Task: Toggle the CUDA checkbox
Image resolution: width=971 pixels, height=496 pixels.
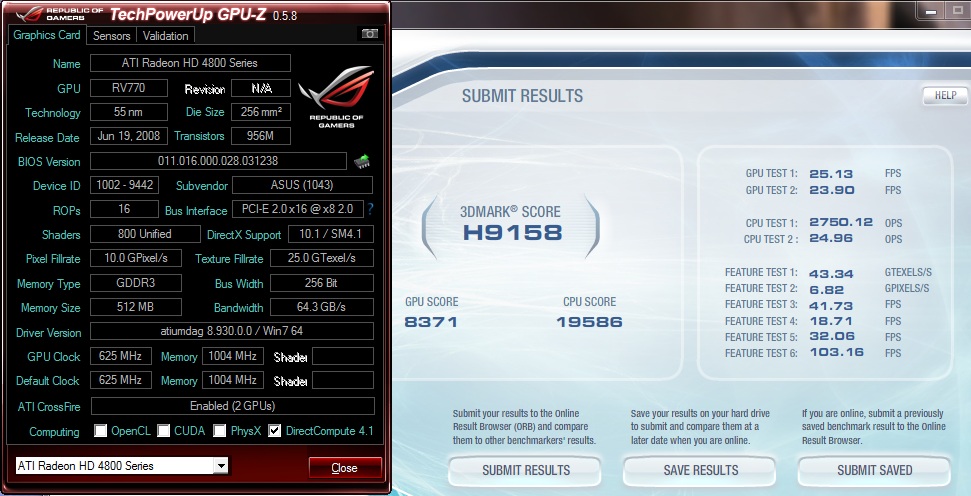Action: tap(163, 430)
